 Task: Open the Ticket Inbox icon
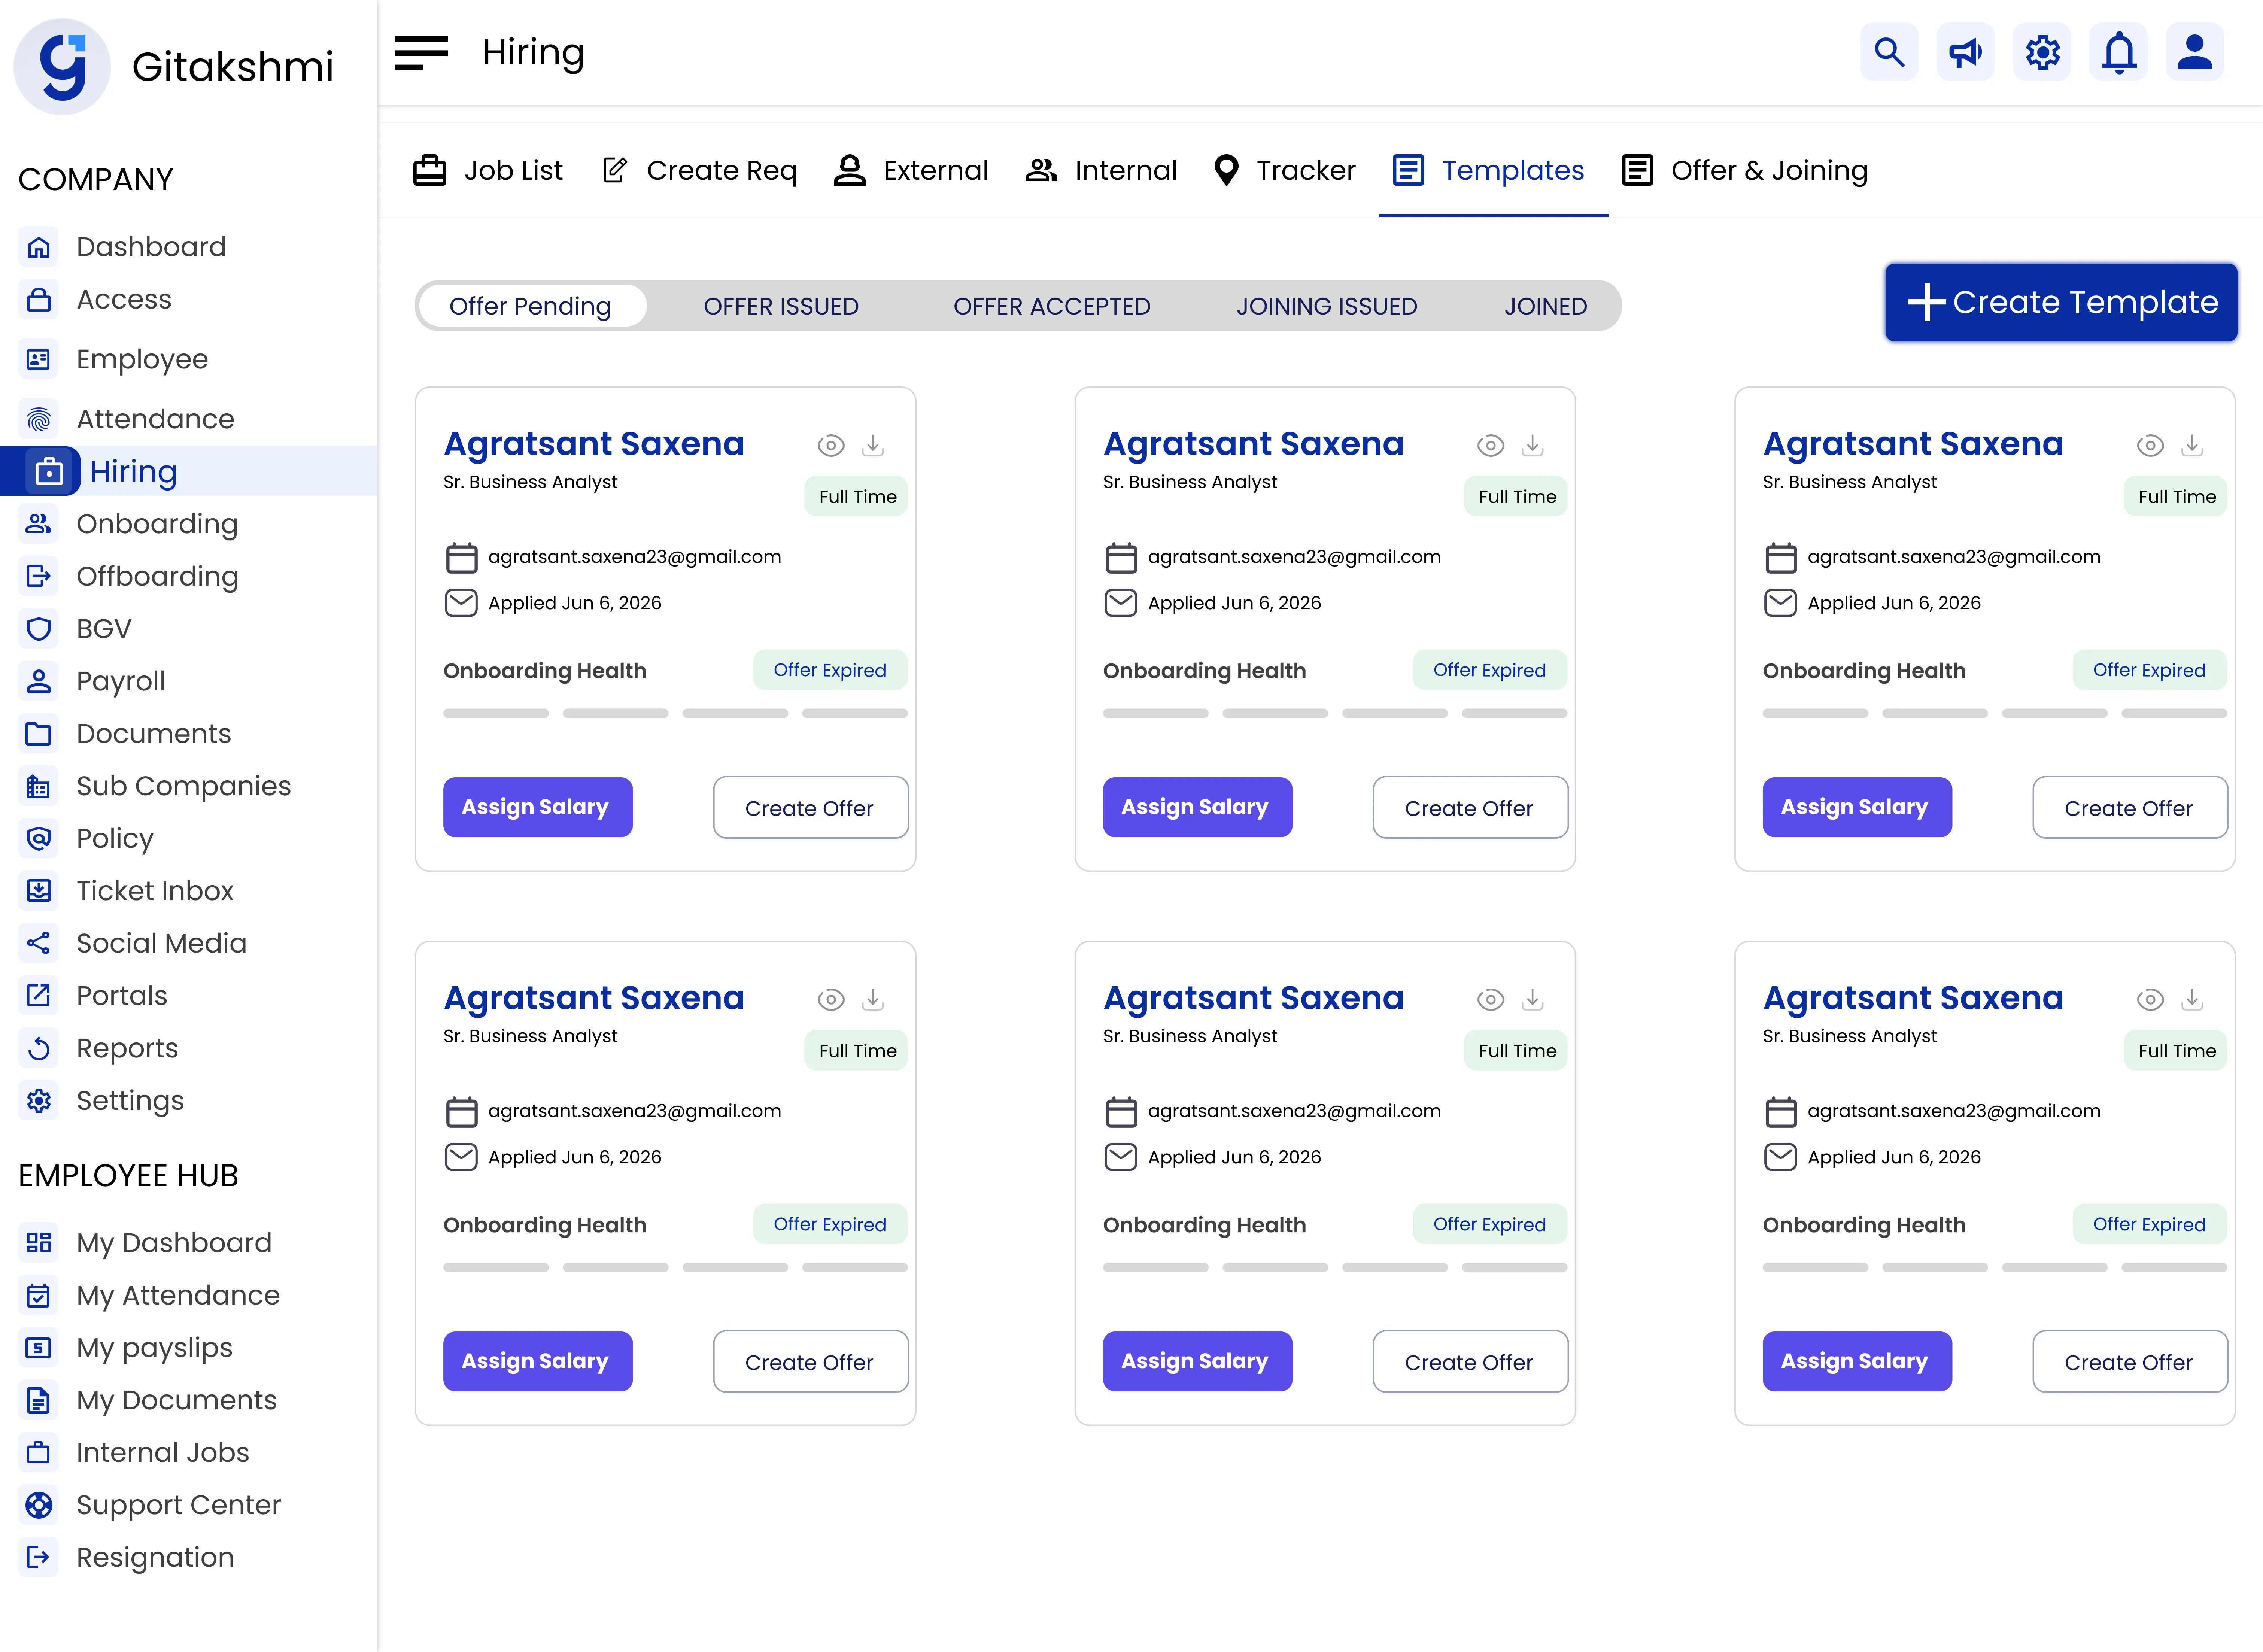point(39,891)
